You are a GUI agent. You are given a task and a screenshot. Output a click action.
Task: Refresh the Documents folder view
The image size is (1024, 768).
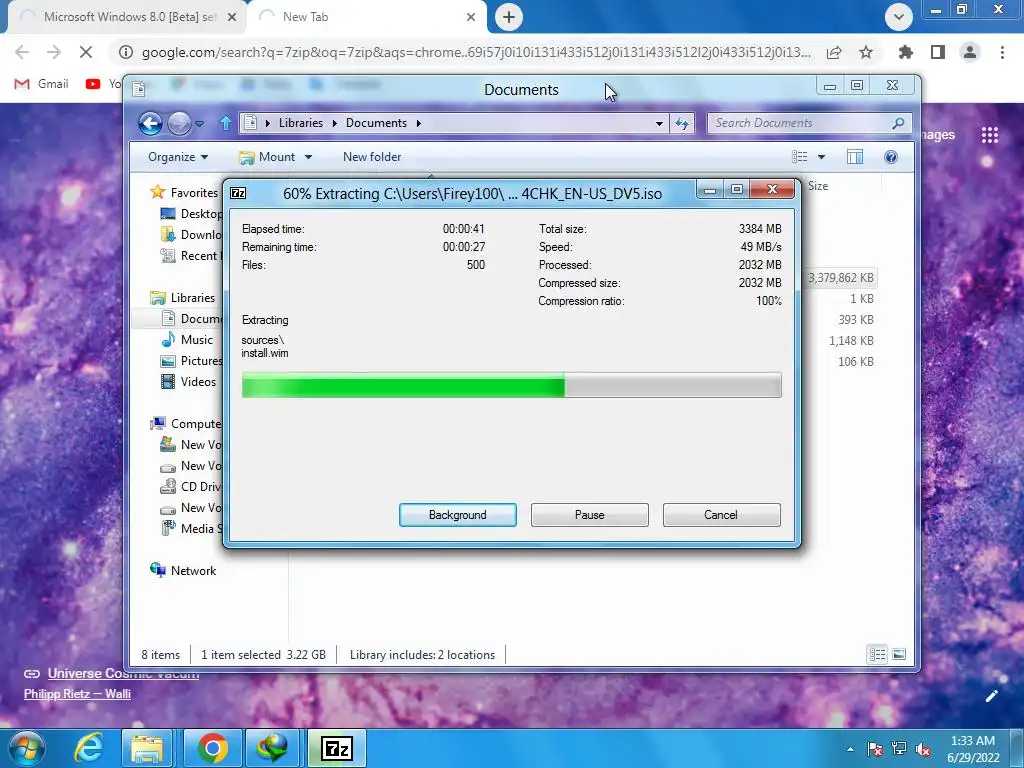click(x=682, y=123)
